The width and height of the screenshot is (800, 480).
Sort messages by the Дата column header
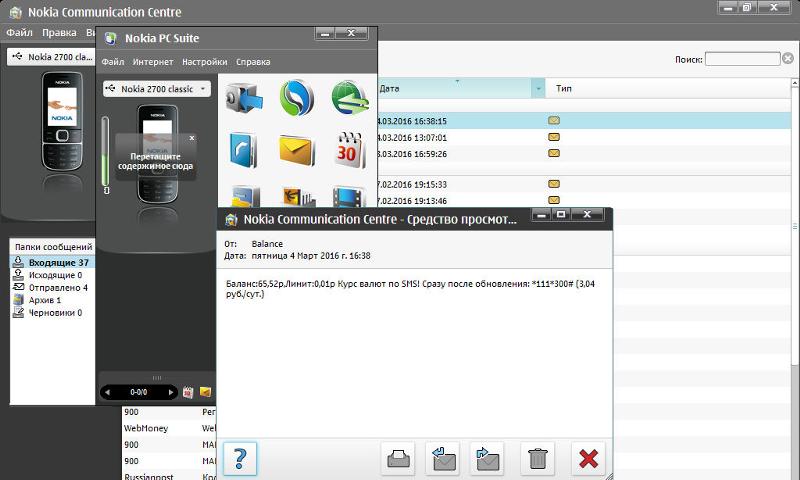[x=454, y=89]
